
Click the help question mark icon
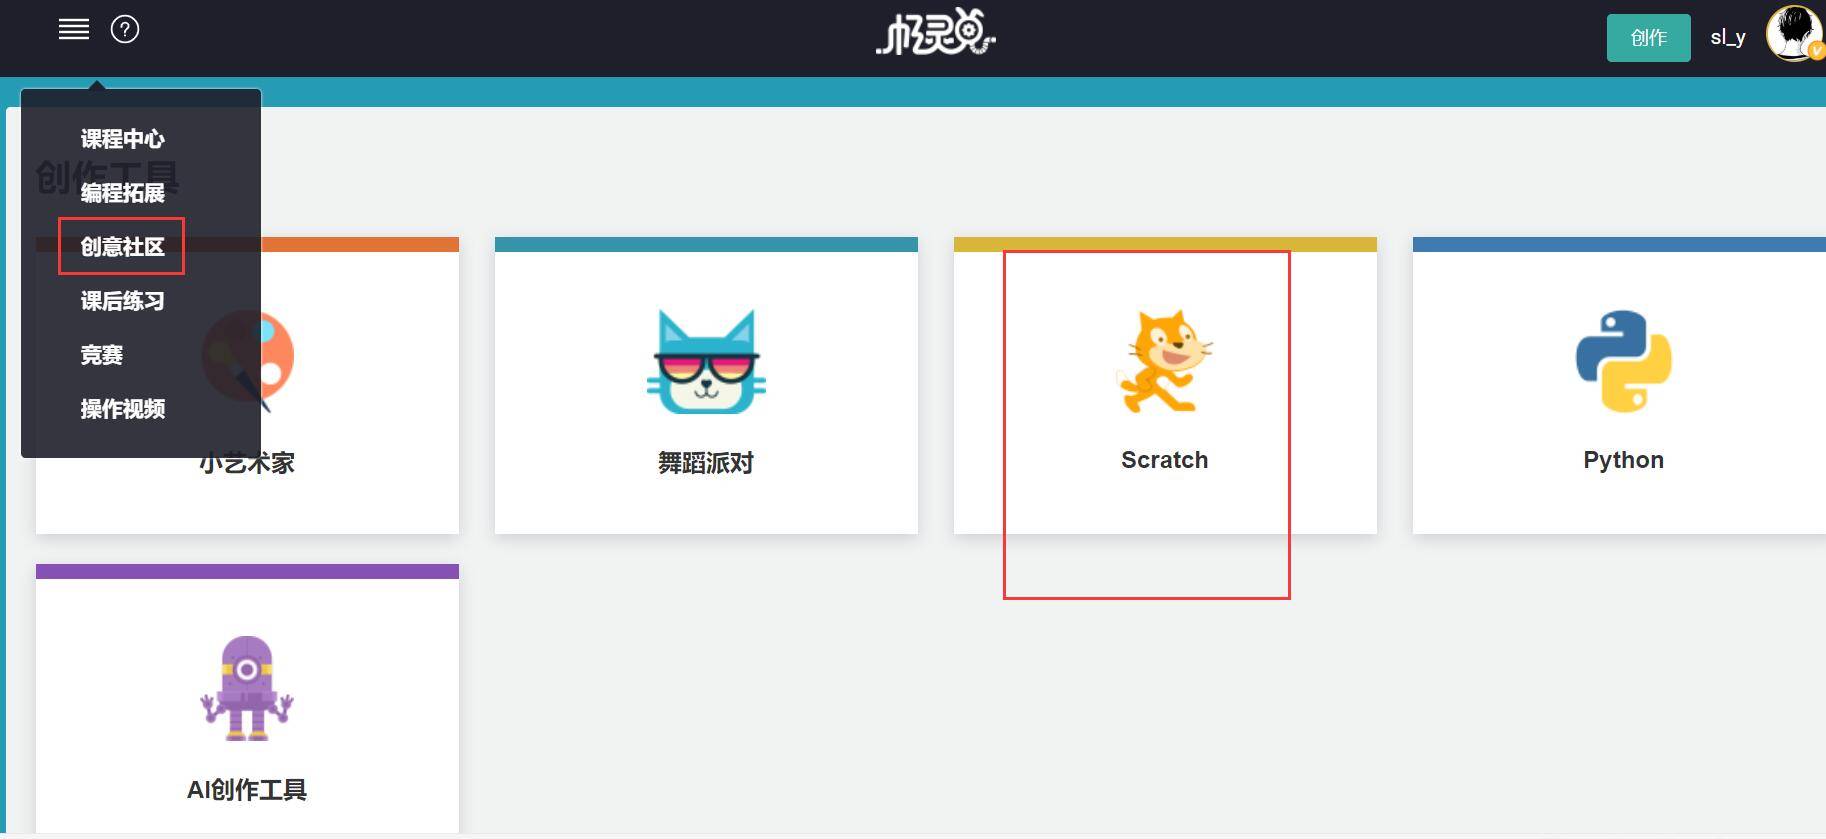125,30
